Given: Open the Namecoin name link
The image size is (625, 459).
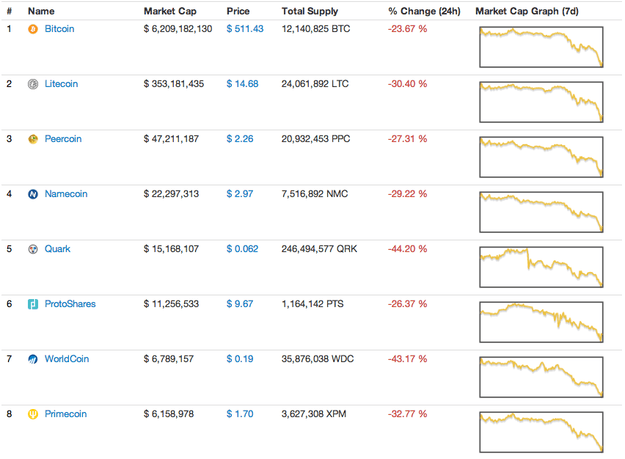Looking at the screenshot, I should [x=66, y=194].
